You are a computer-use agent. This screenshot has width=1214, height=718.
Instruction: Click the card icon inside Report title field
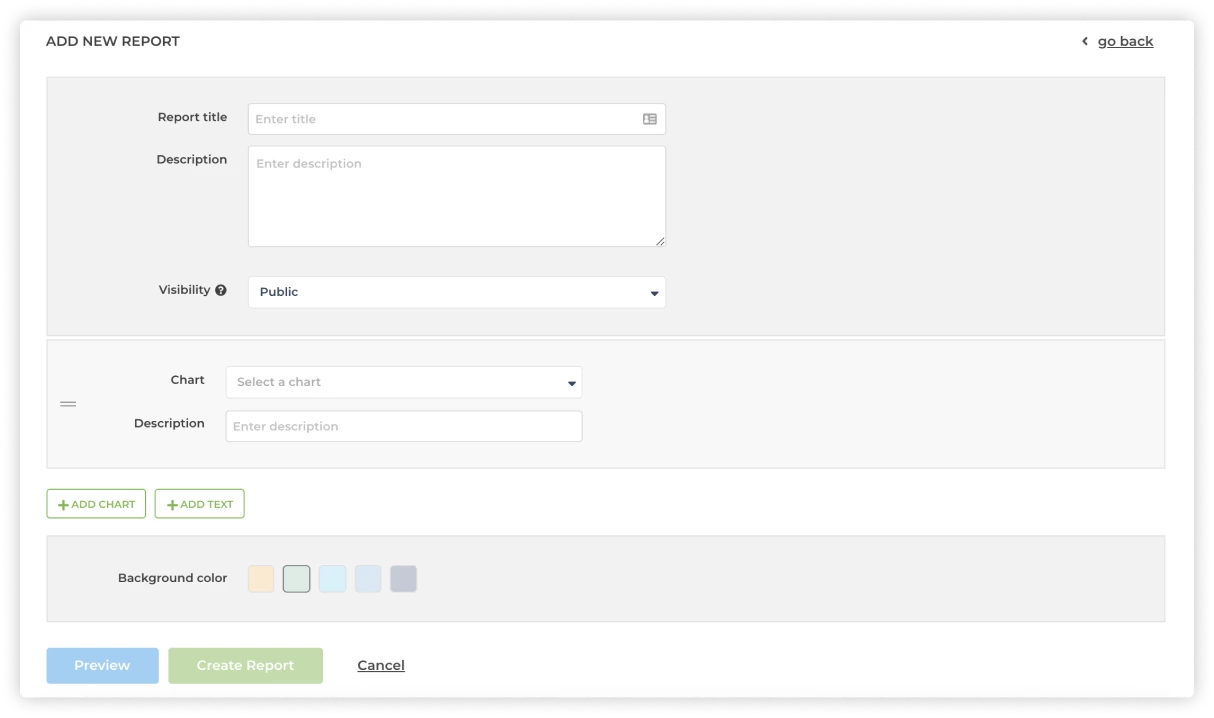coord(650,119)
